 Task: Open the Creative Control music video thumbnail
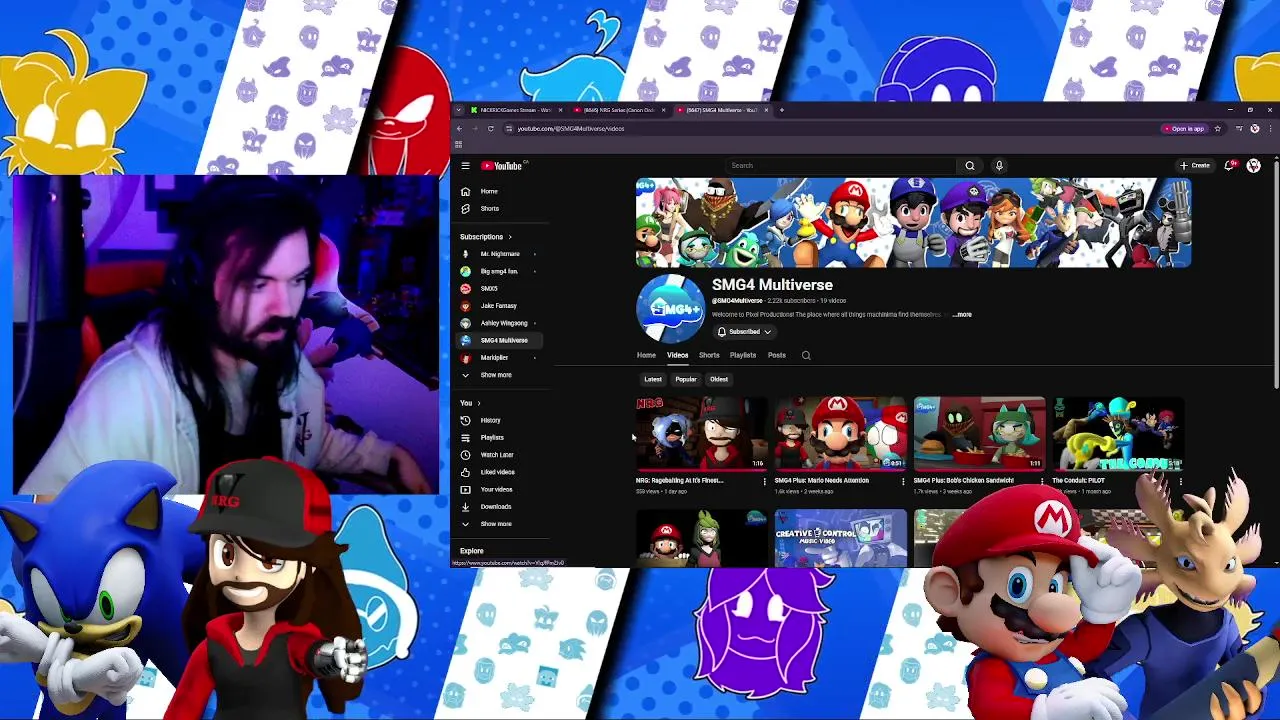(841, 538)
